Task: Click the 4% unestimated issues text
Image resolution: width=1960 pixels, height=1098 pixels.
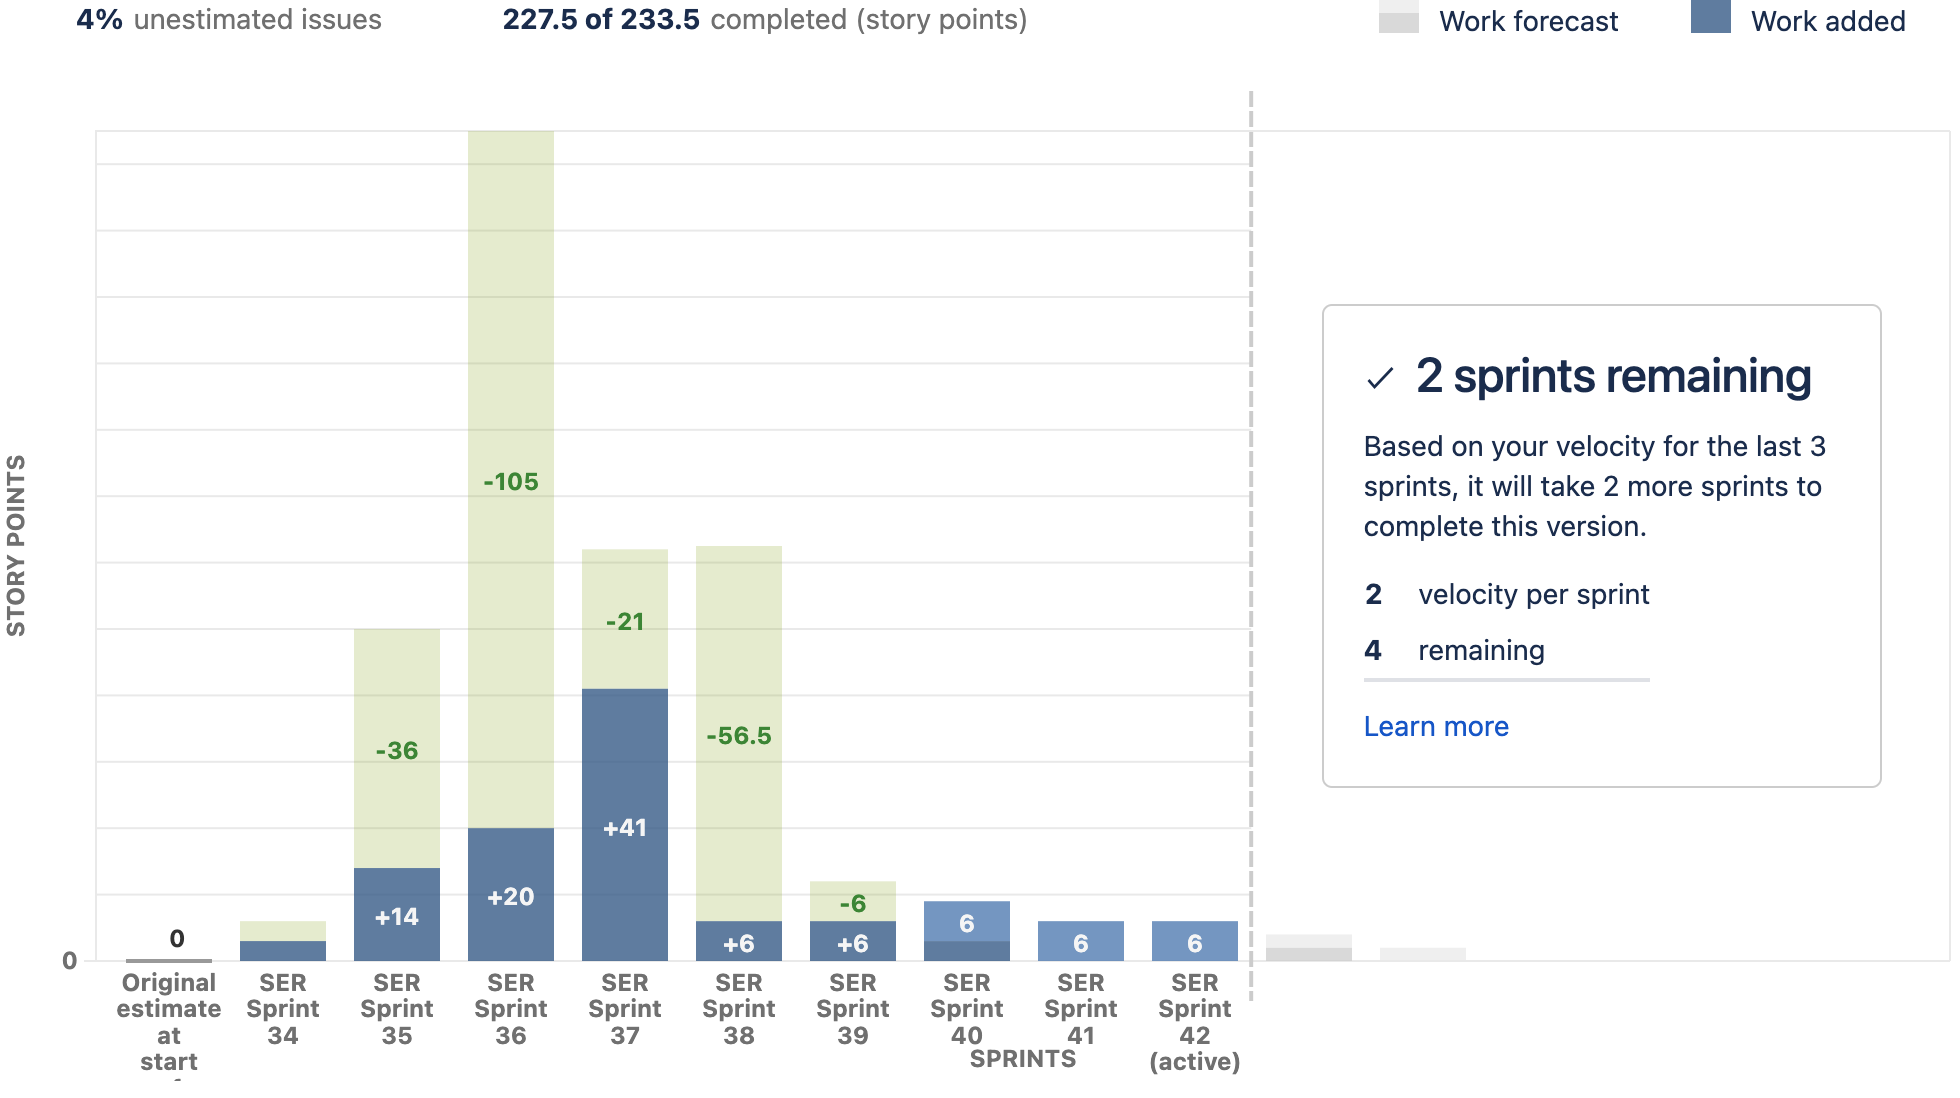Action: [x=229, y=19]
